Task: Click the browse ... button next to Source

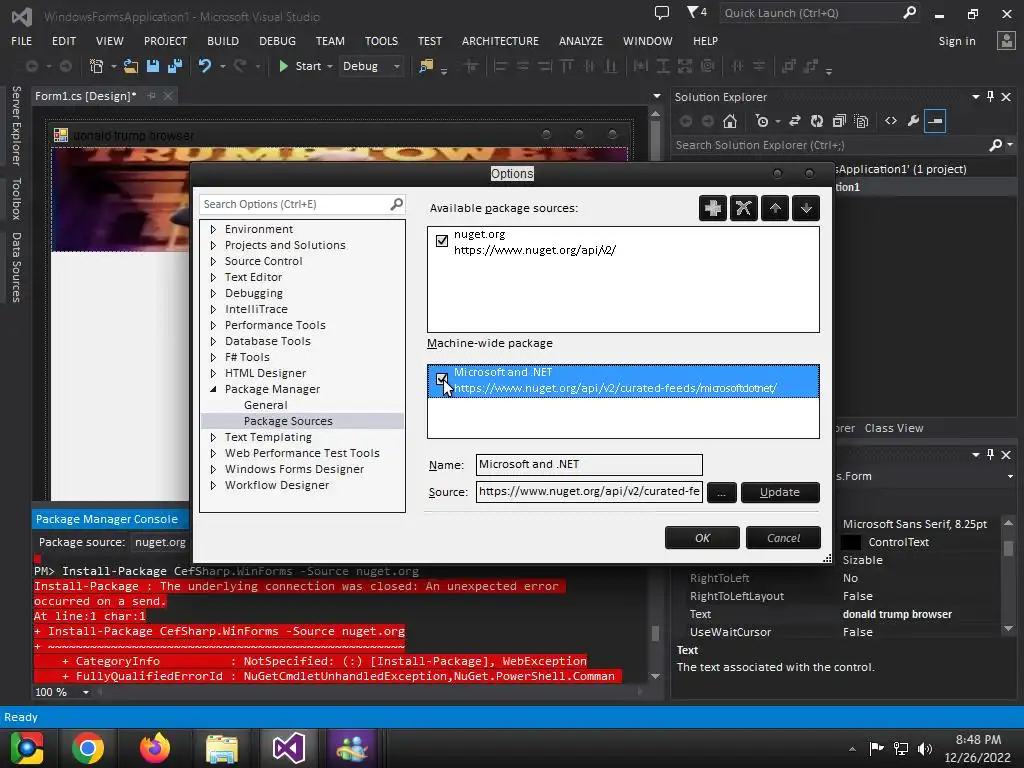Action: (x=721, y=492)
